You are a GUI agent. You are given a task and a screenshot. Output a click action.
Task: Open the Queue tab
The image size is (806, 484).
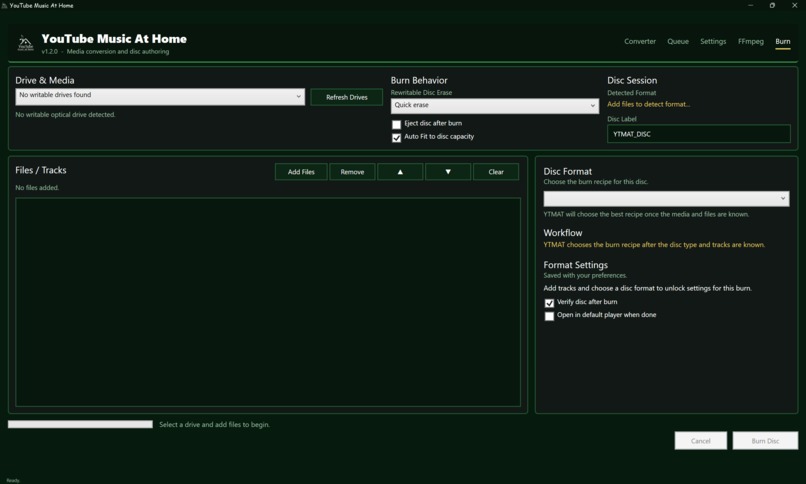tap(678, 41)
